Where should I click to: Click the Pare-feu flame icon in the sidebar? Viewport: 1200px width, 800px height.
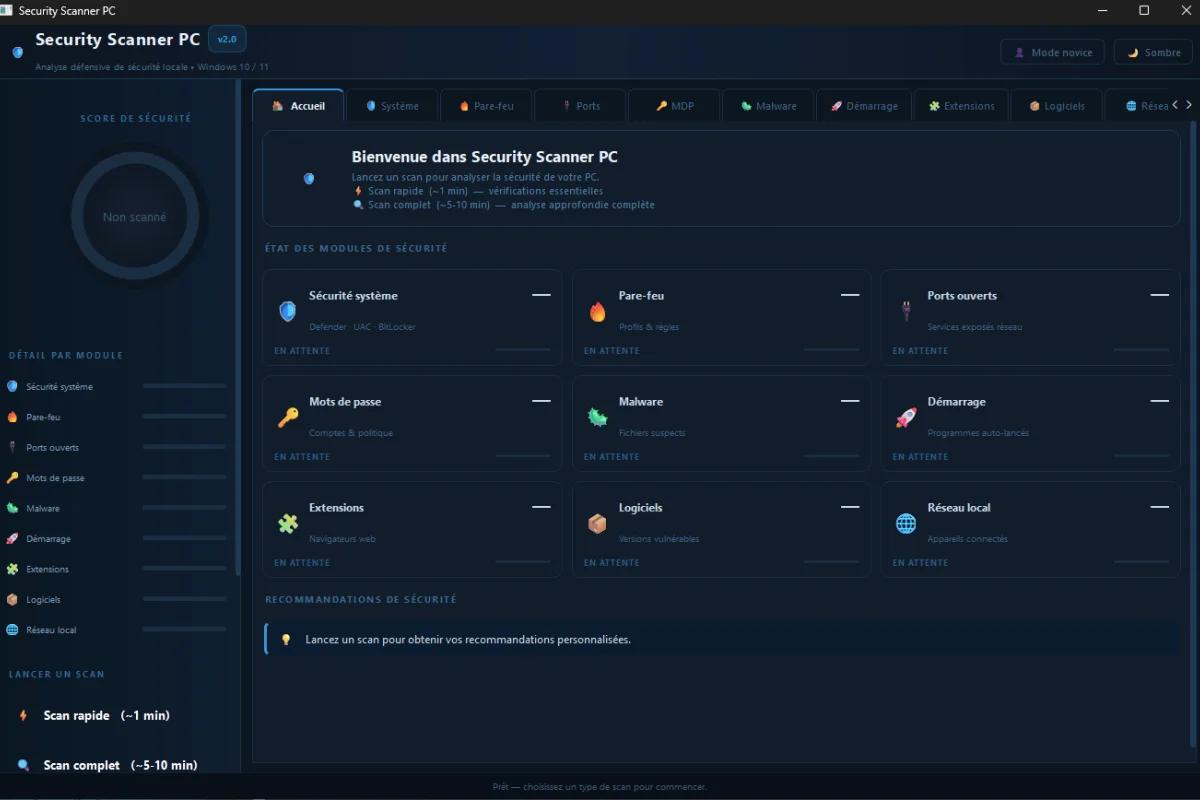(14, 417)
